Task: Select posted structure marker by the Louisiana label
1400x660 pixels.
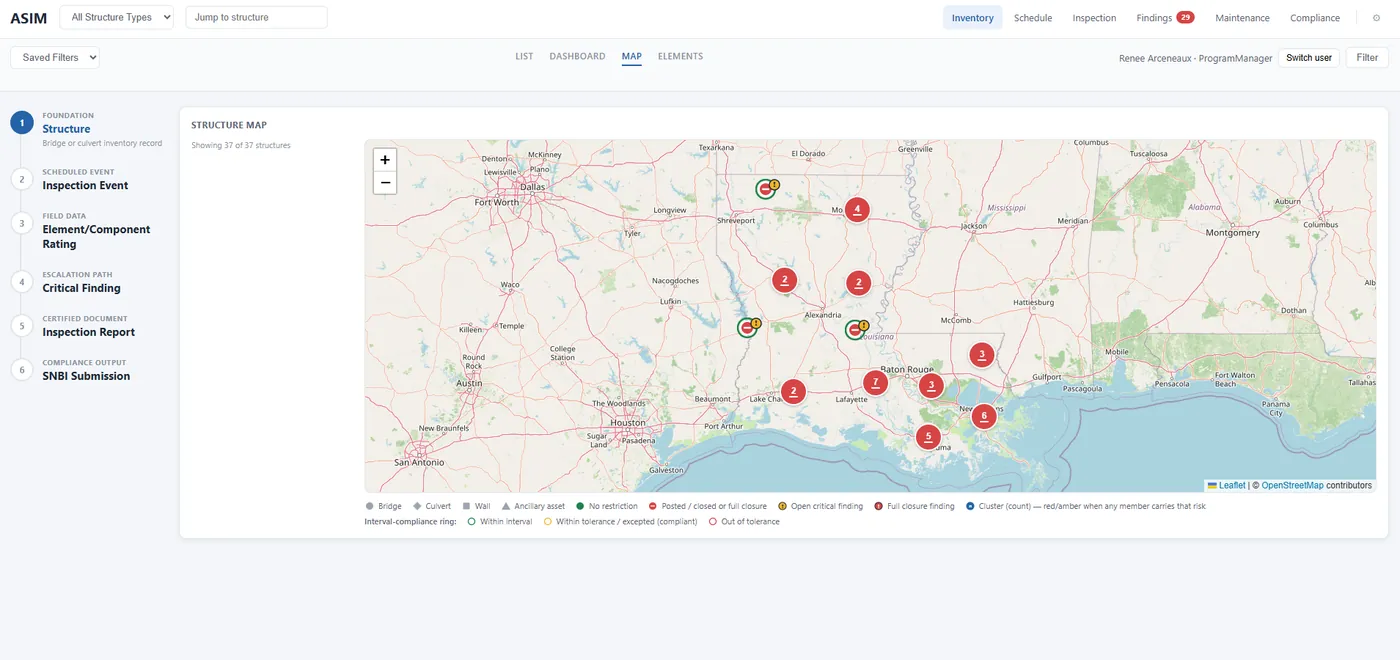Action: [x=855, y=330]
